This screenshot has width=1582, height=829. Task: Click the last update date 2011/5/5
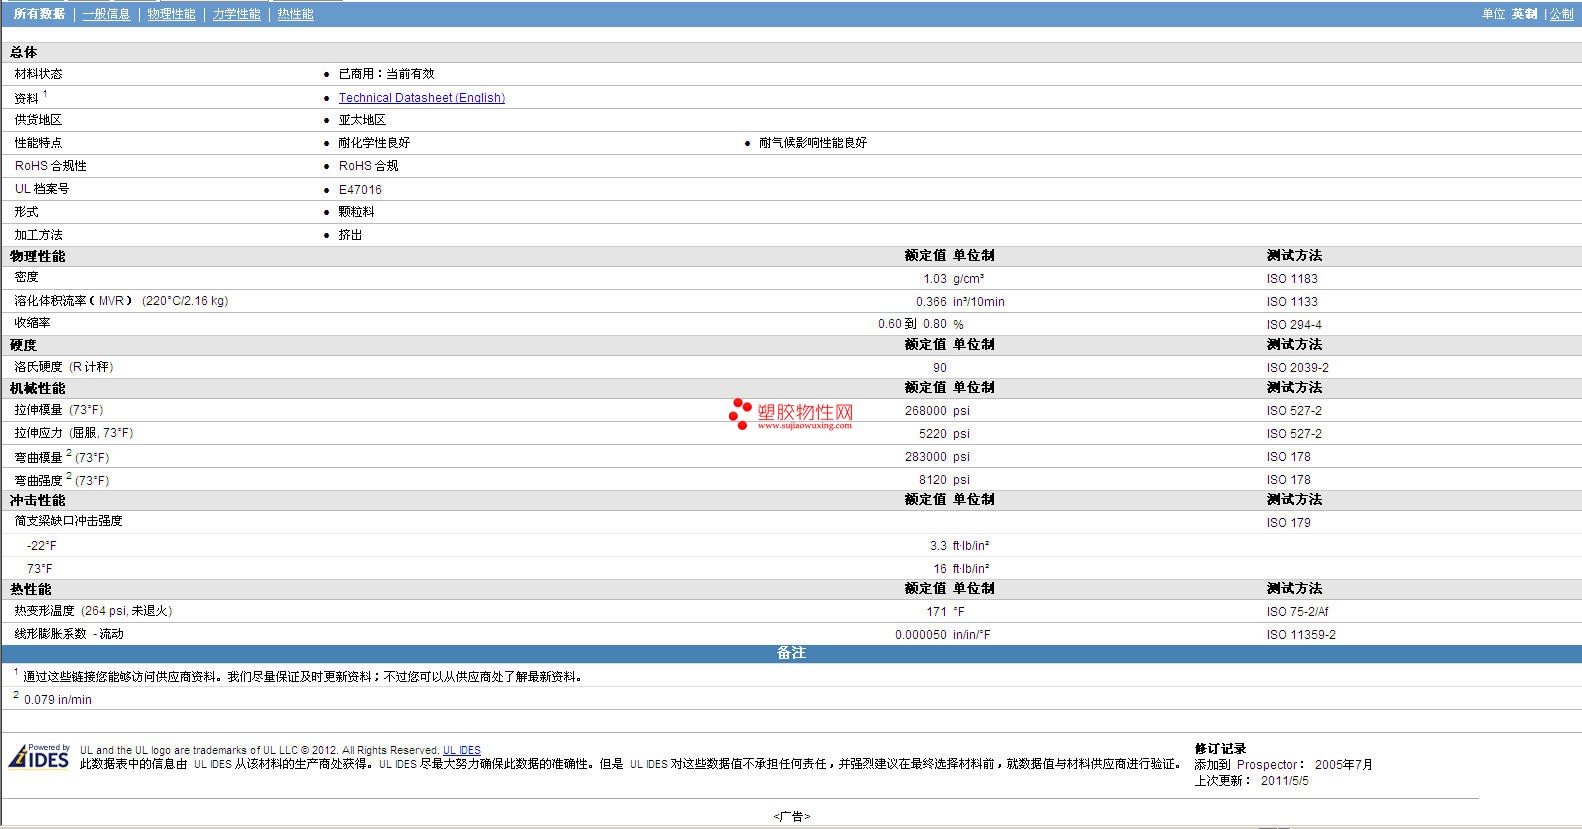[1285, 781]
